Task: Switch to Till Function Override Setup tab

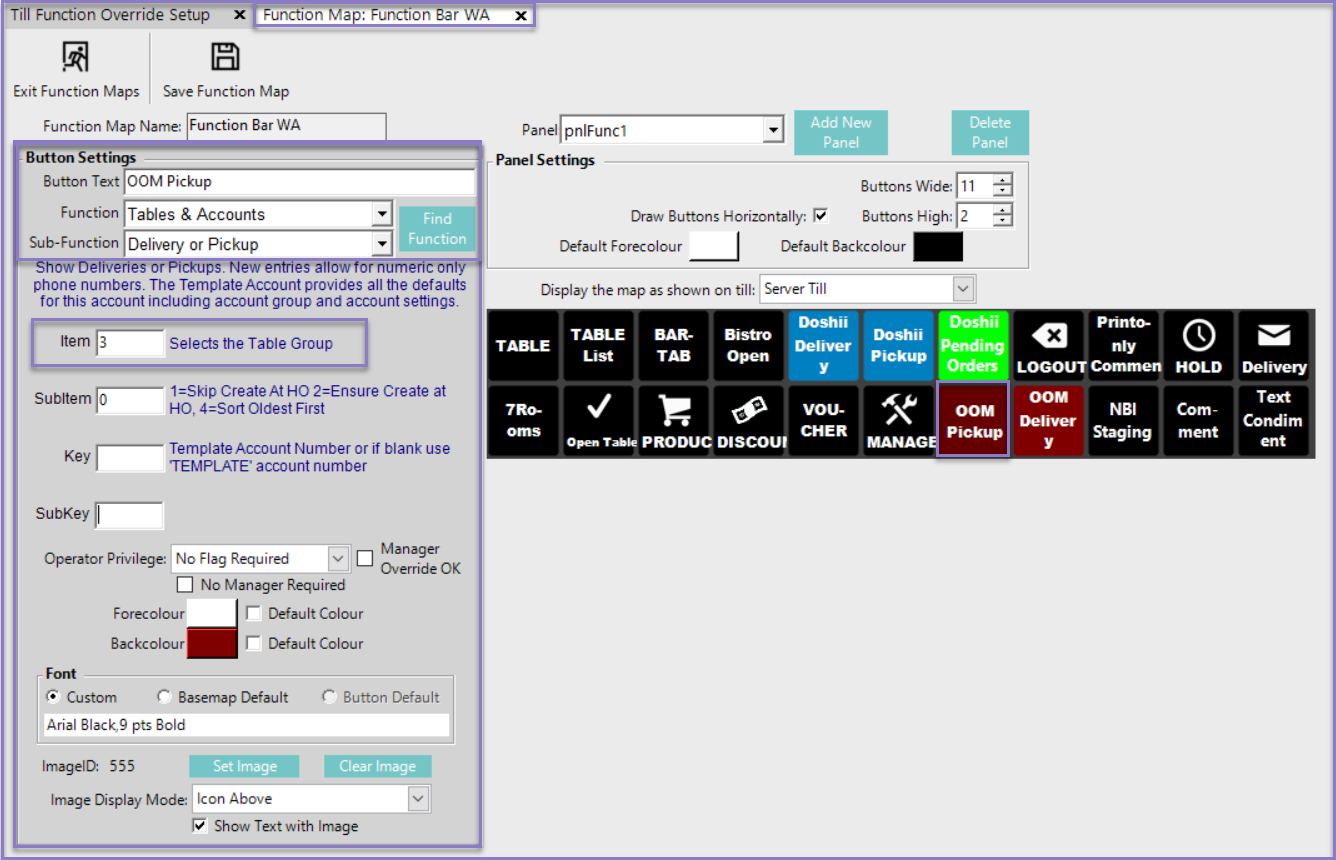Action: click(x=110, y=15)
